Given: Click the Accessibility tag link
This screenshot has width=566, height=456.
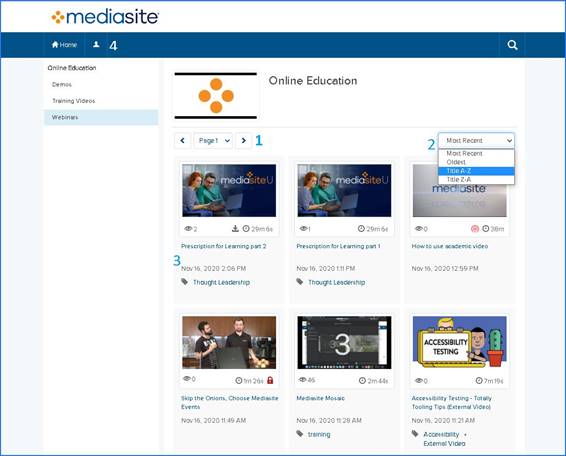Looking at the screenshot, I should click(441, 434).
